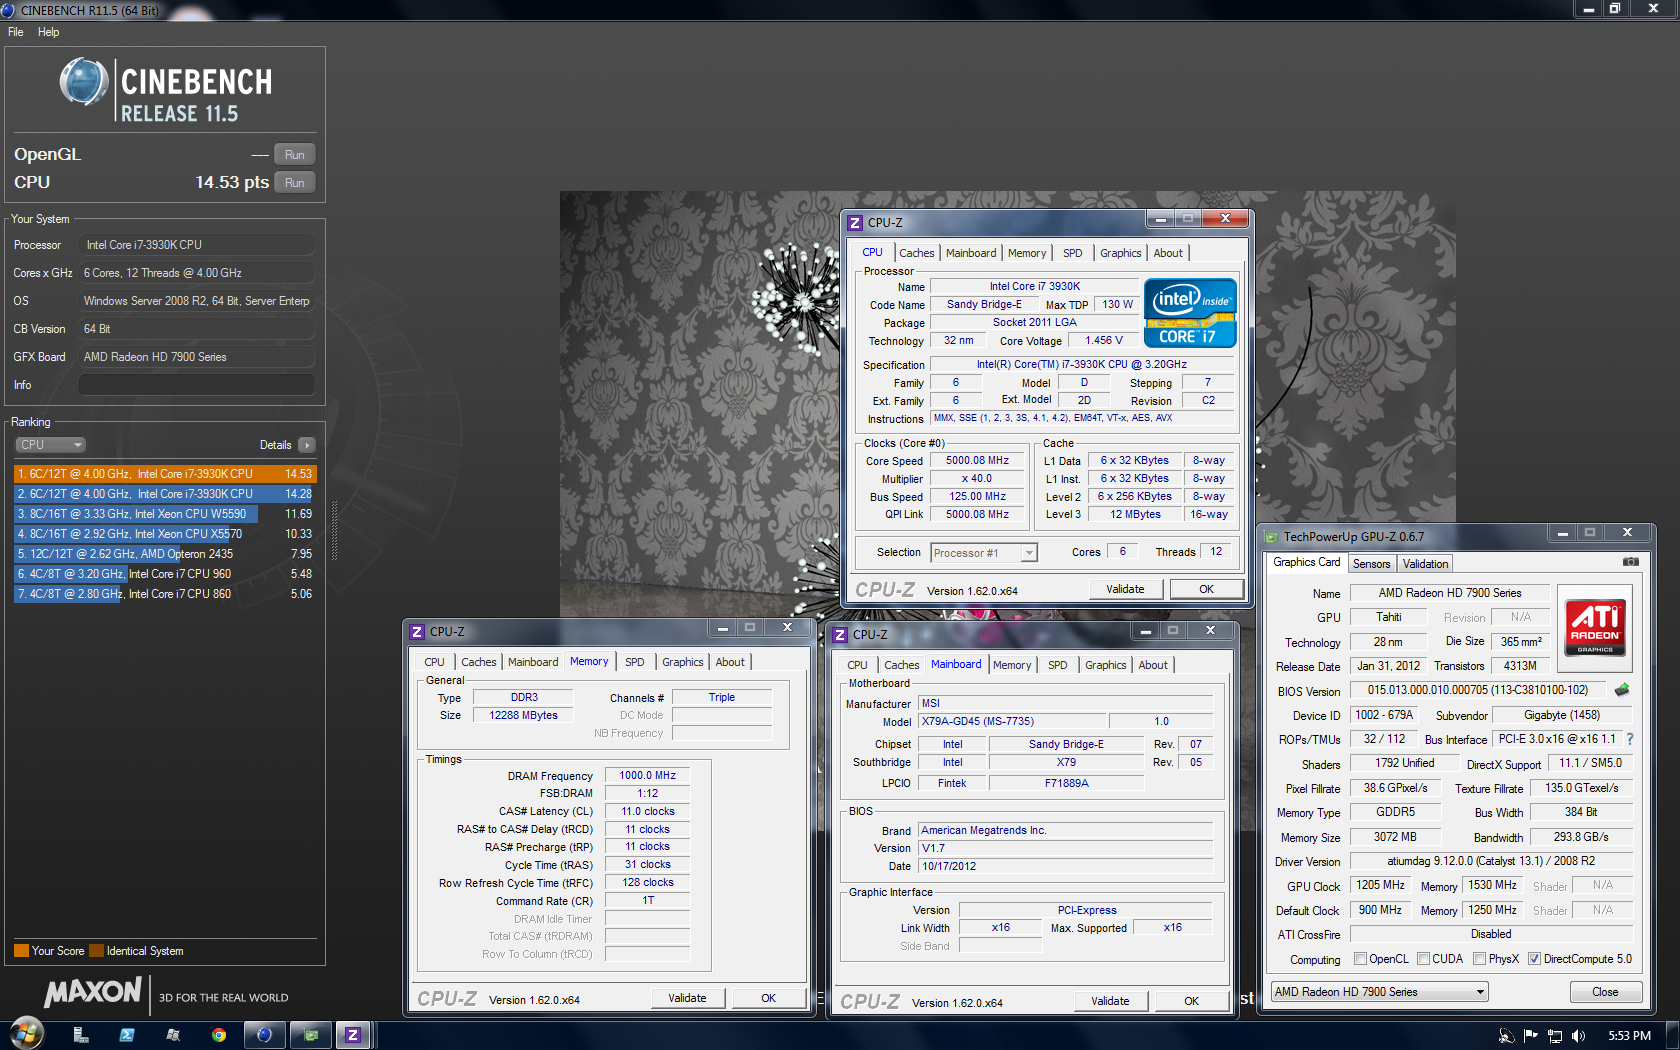
Task: Select ranking entry Xeon CPU W5590
Action: click(x=165, y=514)
